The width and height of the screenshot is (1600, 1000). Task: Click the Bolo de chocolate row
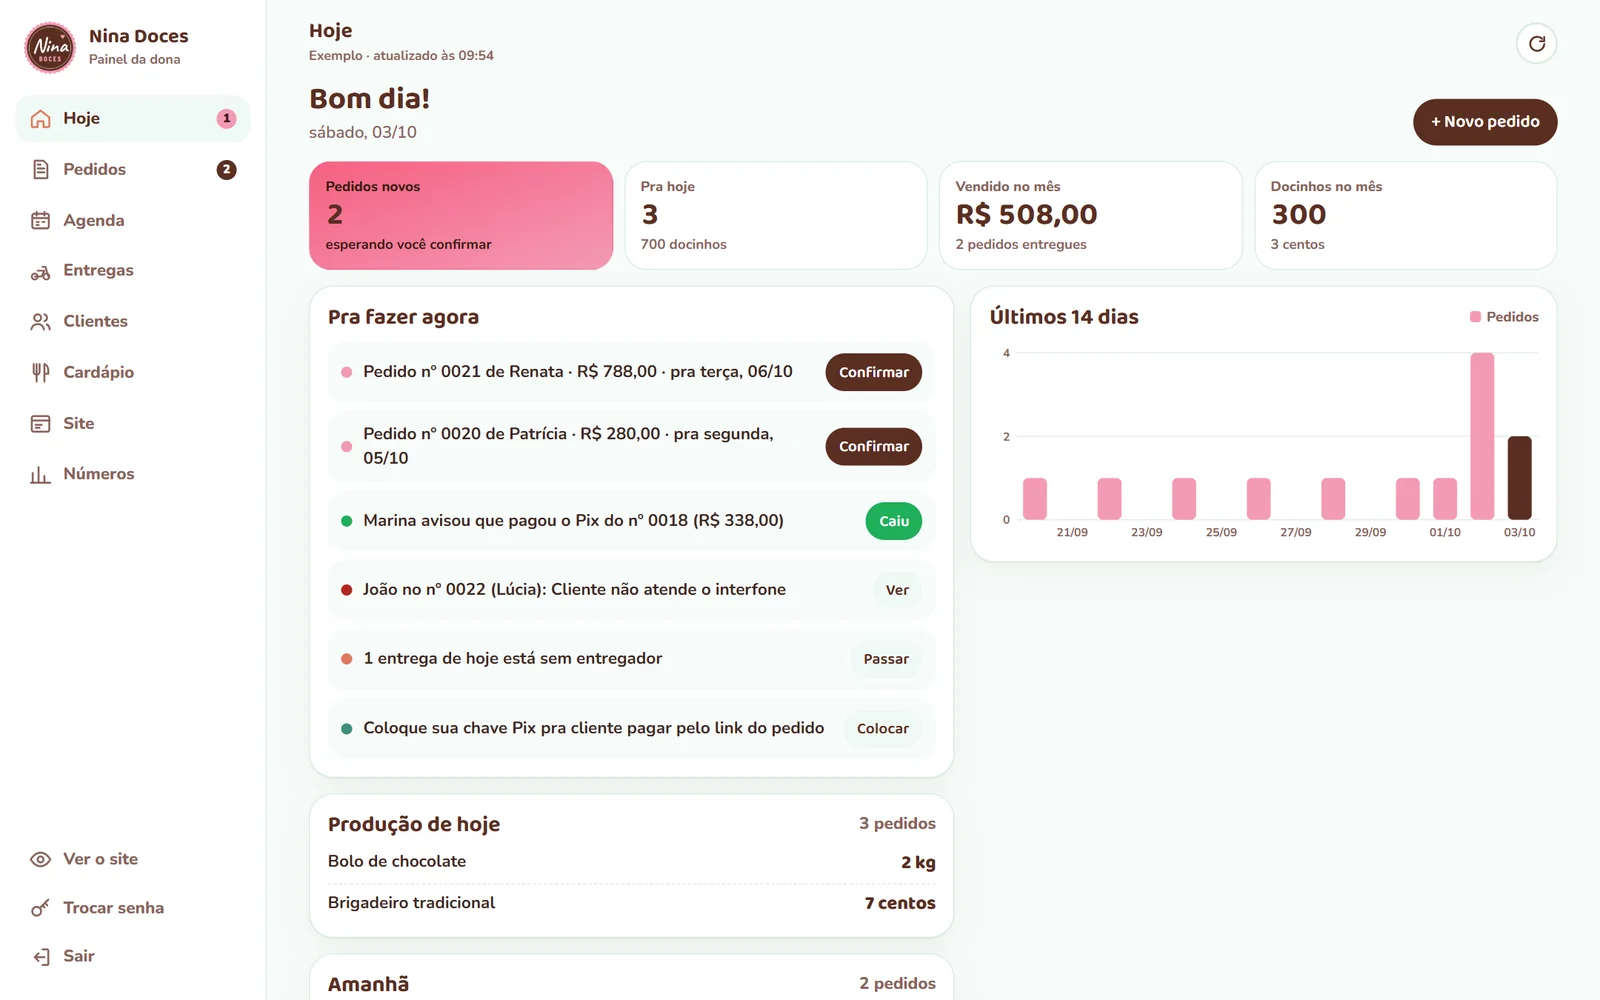(632, 862)
